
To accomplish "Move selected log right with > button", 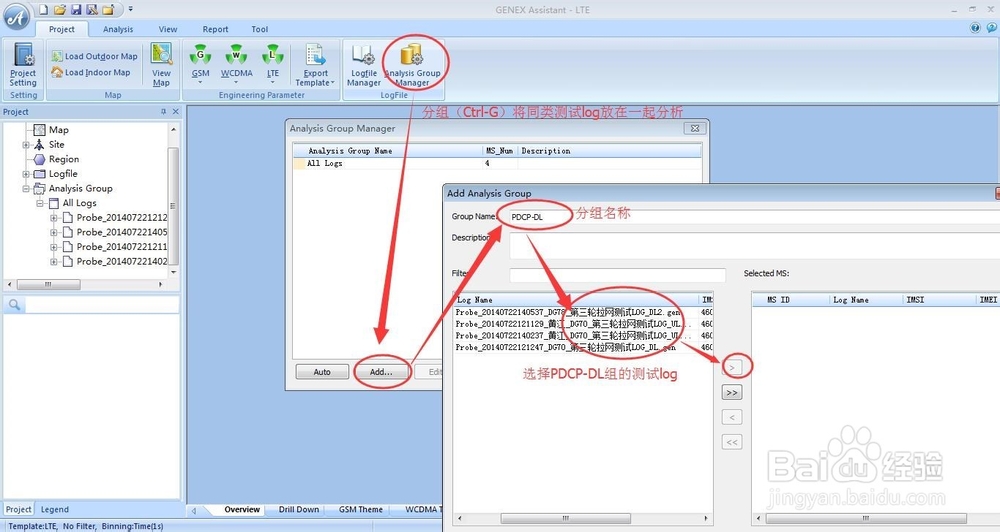I will click(732, 367).
